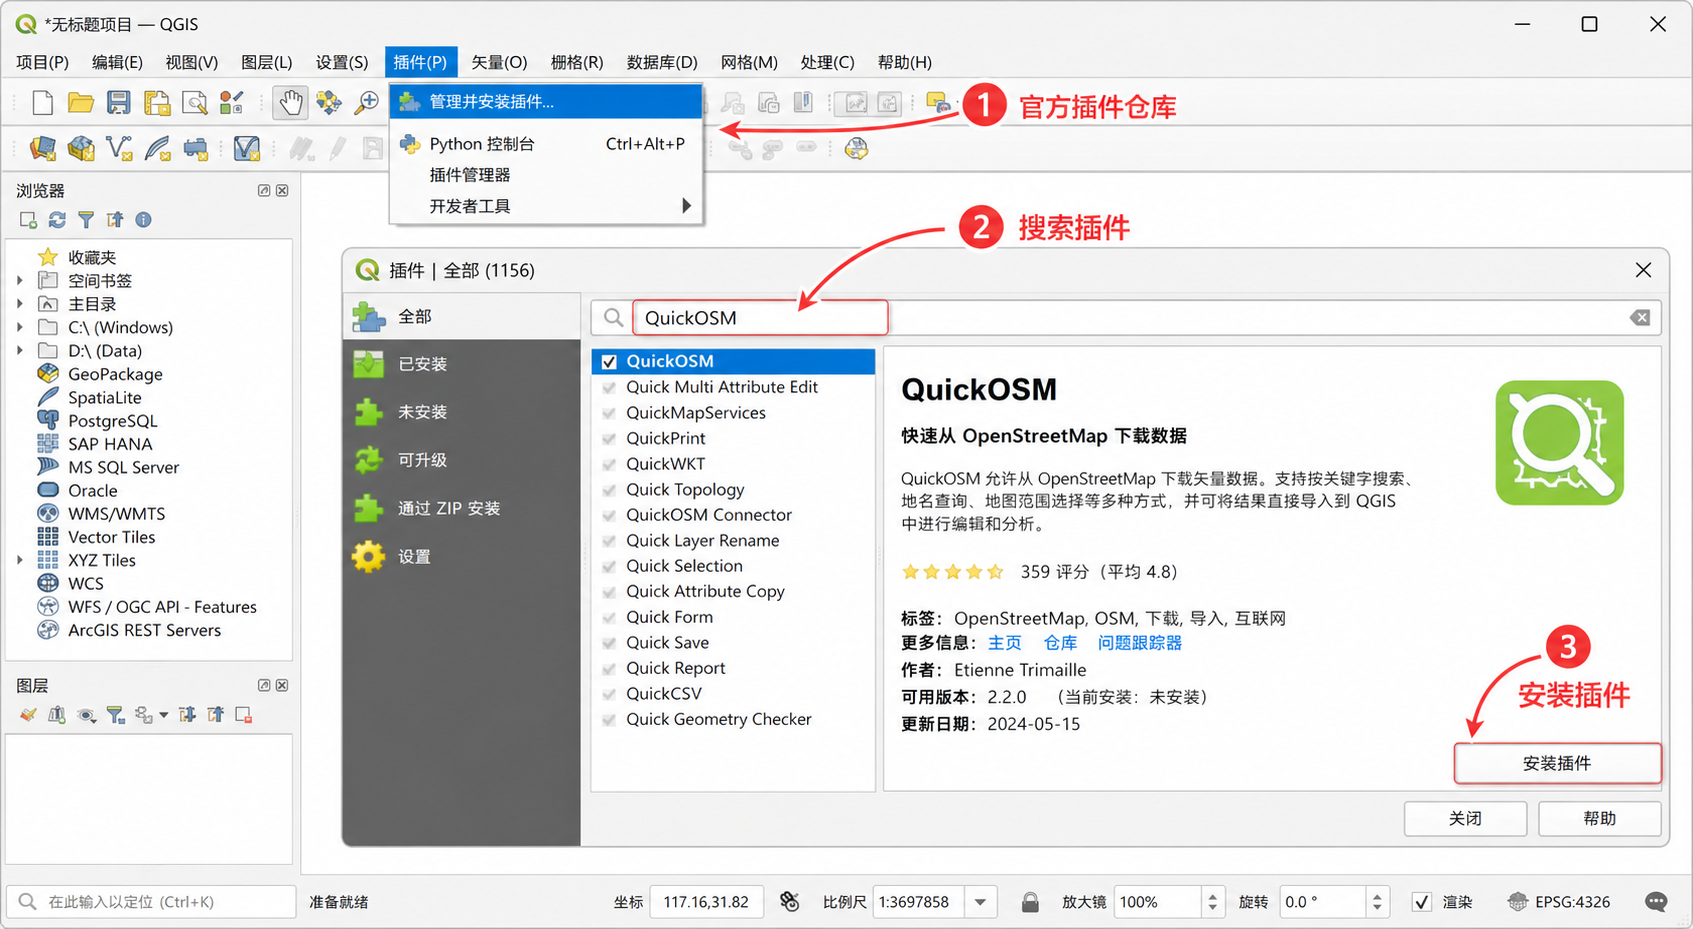Open the new print layout icon

coord(157,103)
